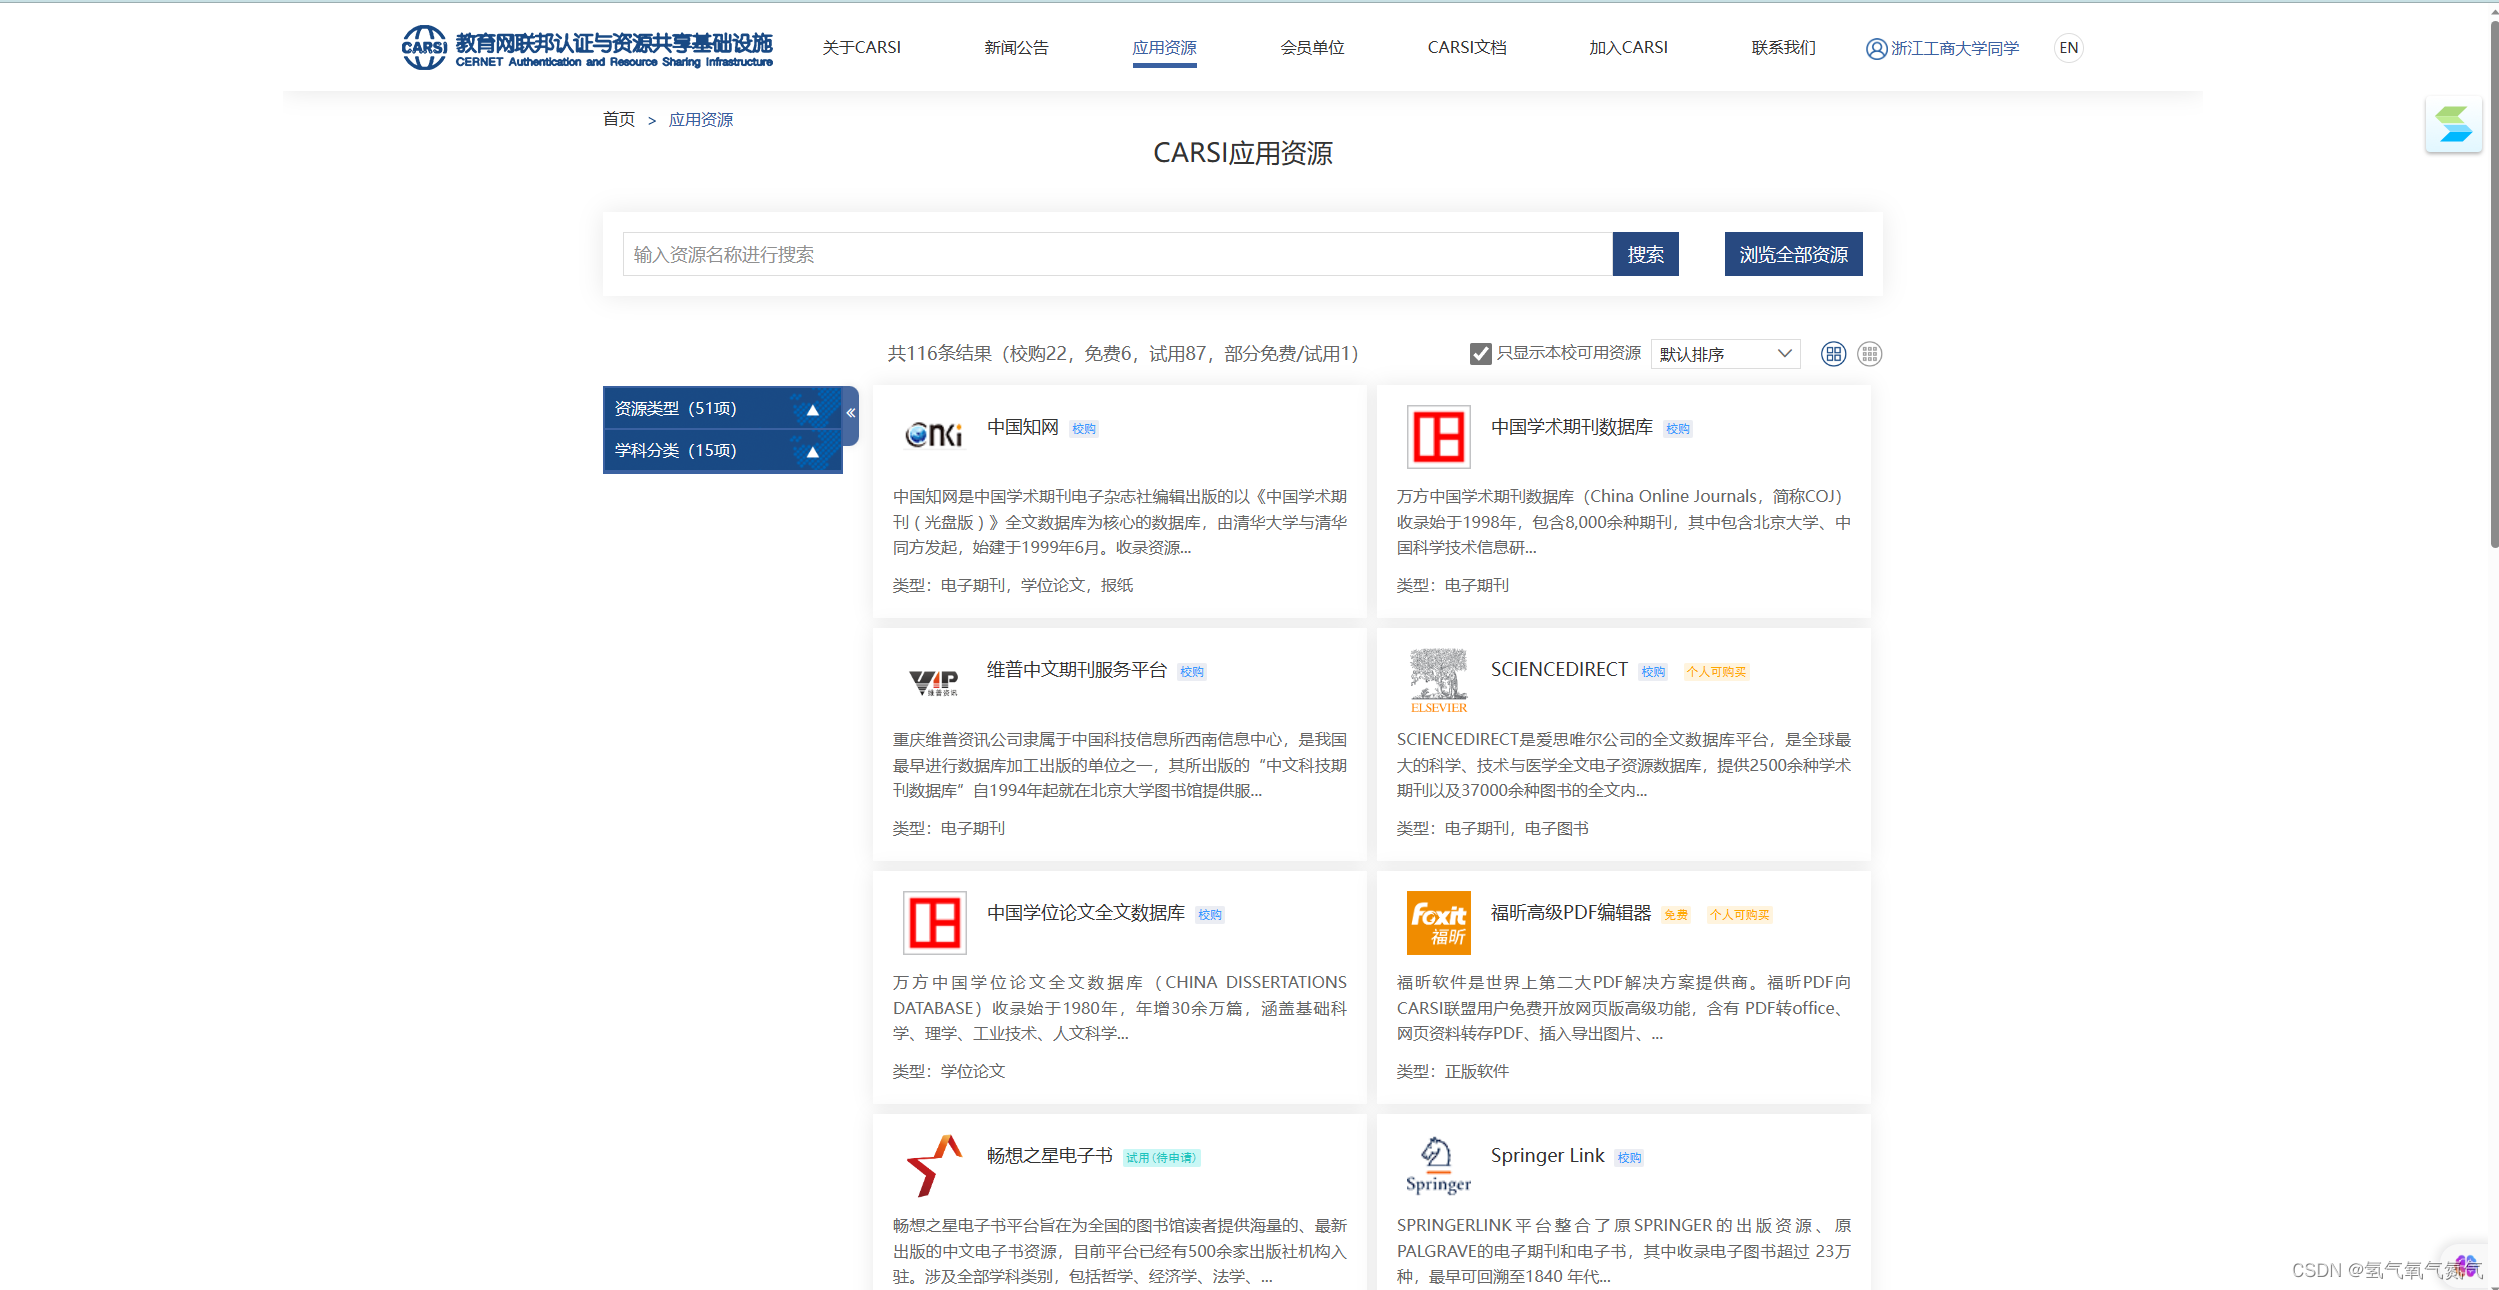Toggle 只显示本校可用资源 checkbox

[x=1480, y=354]
